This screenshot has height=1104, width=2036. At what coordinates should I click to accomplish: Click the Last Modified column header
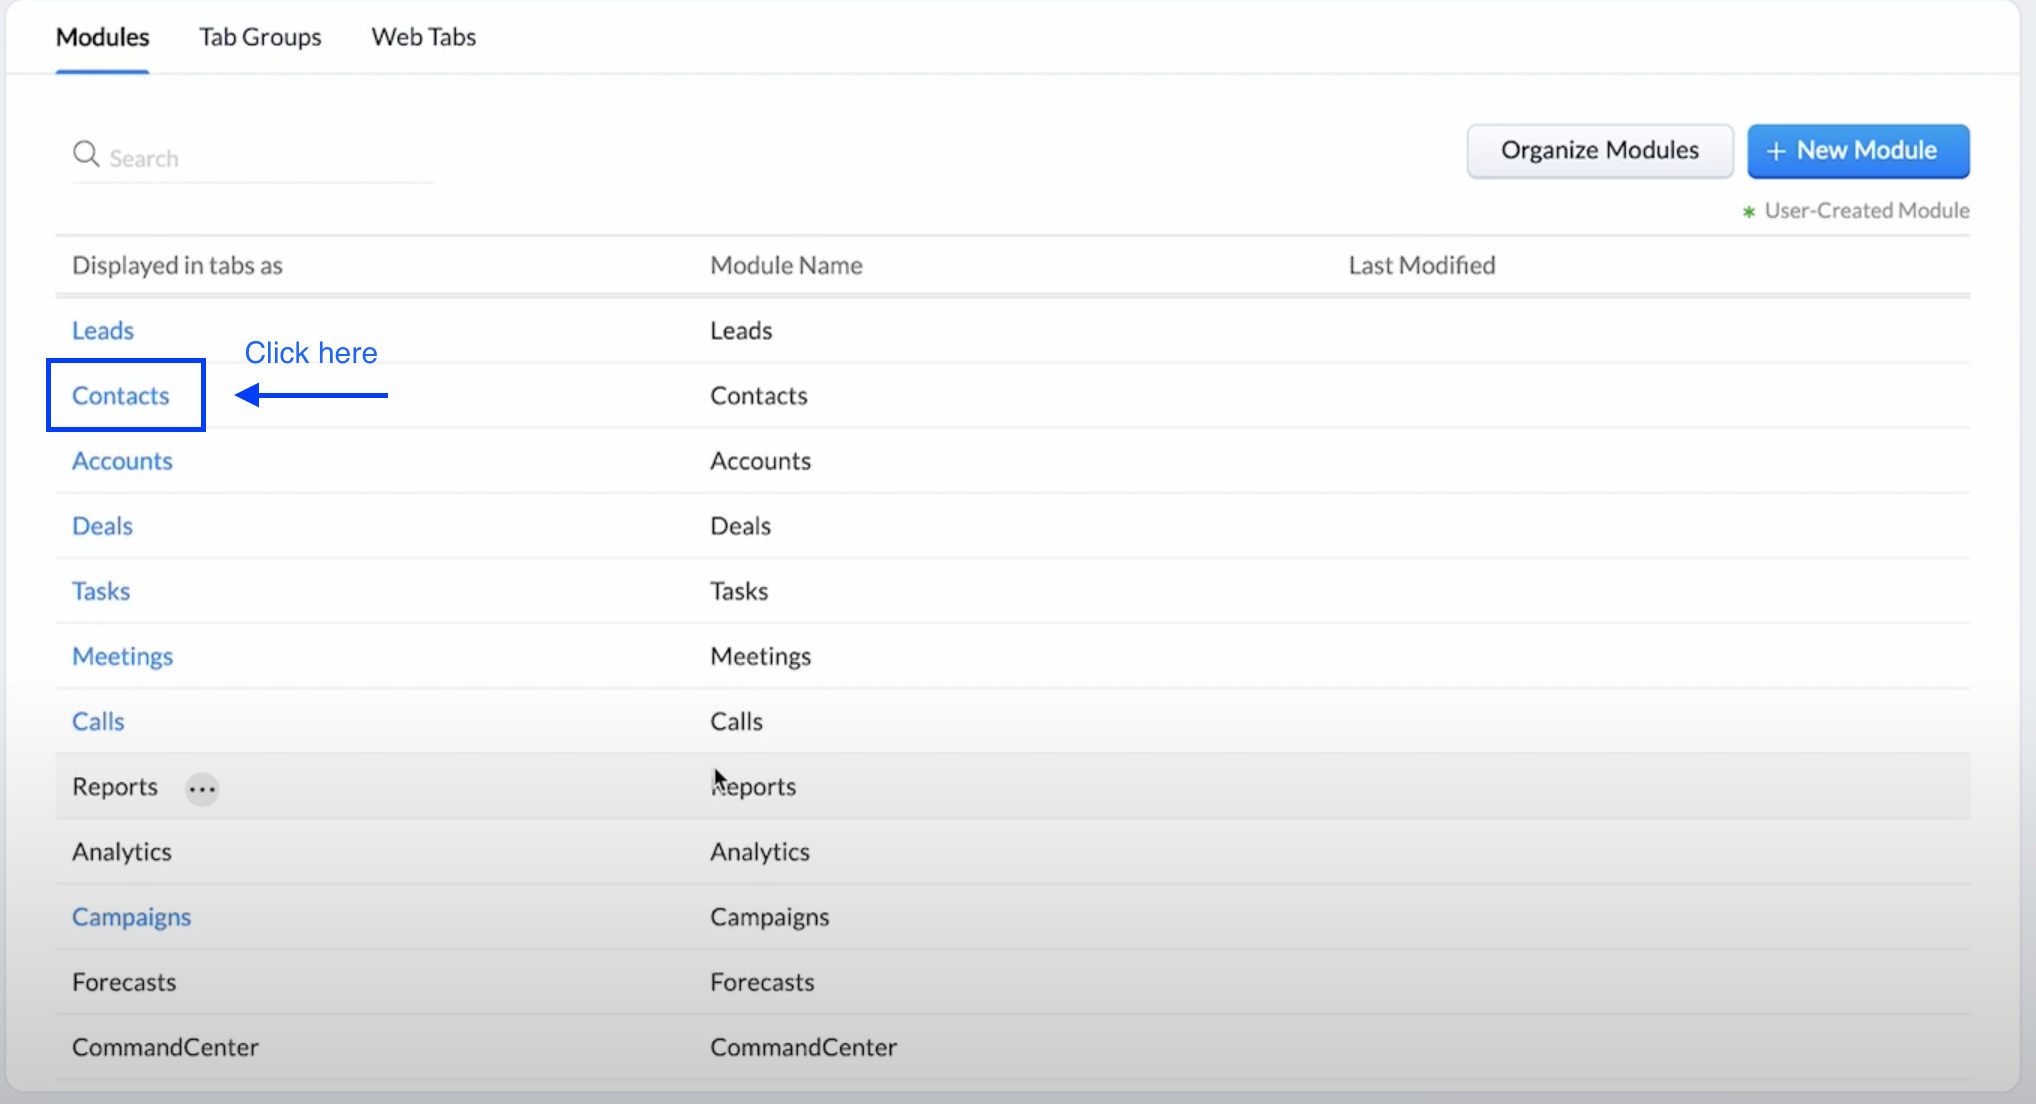[1421, 265]
